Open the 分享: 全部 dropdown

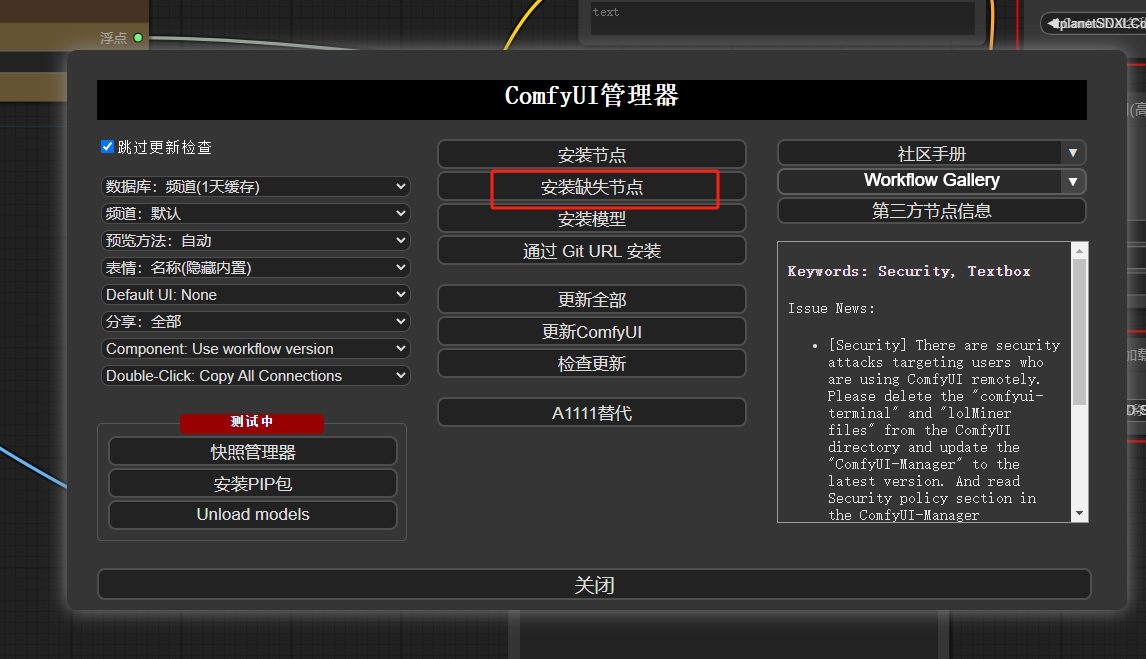pos(255,321)
